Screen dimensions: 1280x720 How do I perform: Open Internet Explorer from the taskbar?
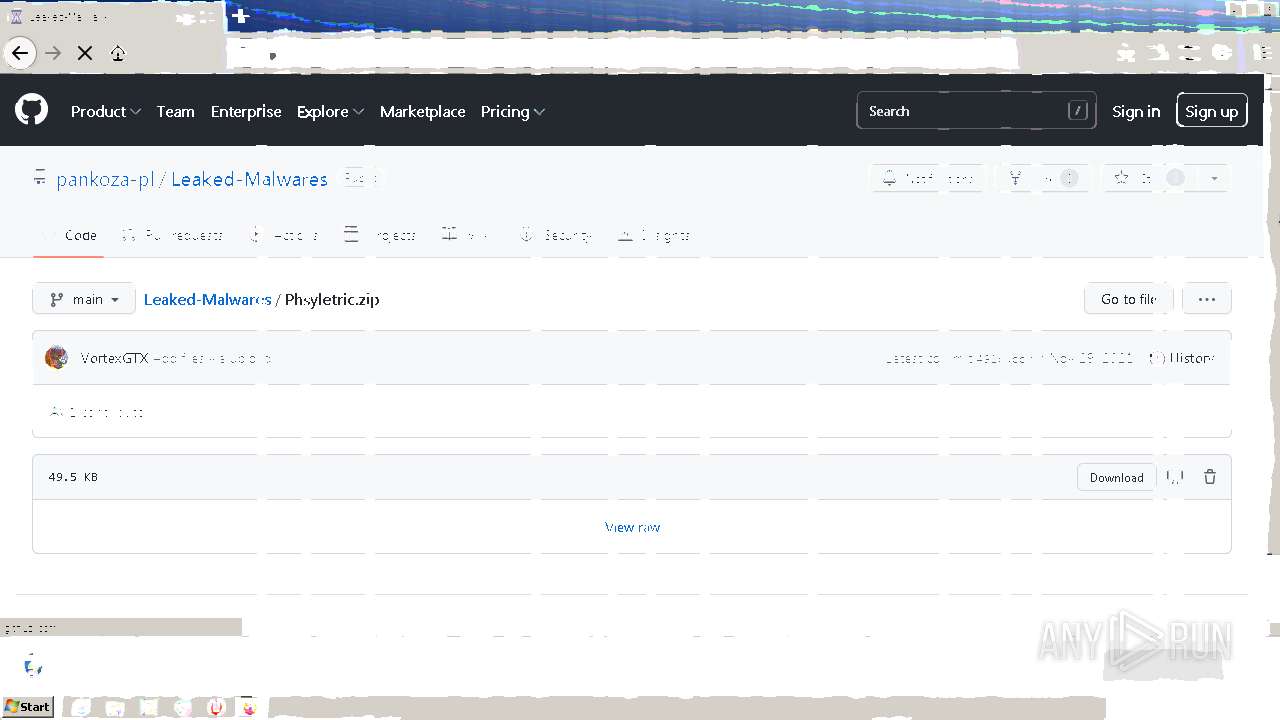81,708
